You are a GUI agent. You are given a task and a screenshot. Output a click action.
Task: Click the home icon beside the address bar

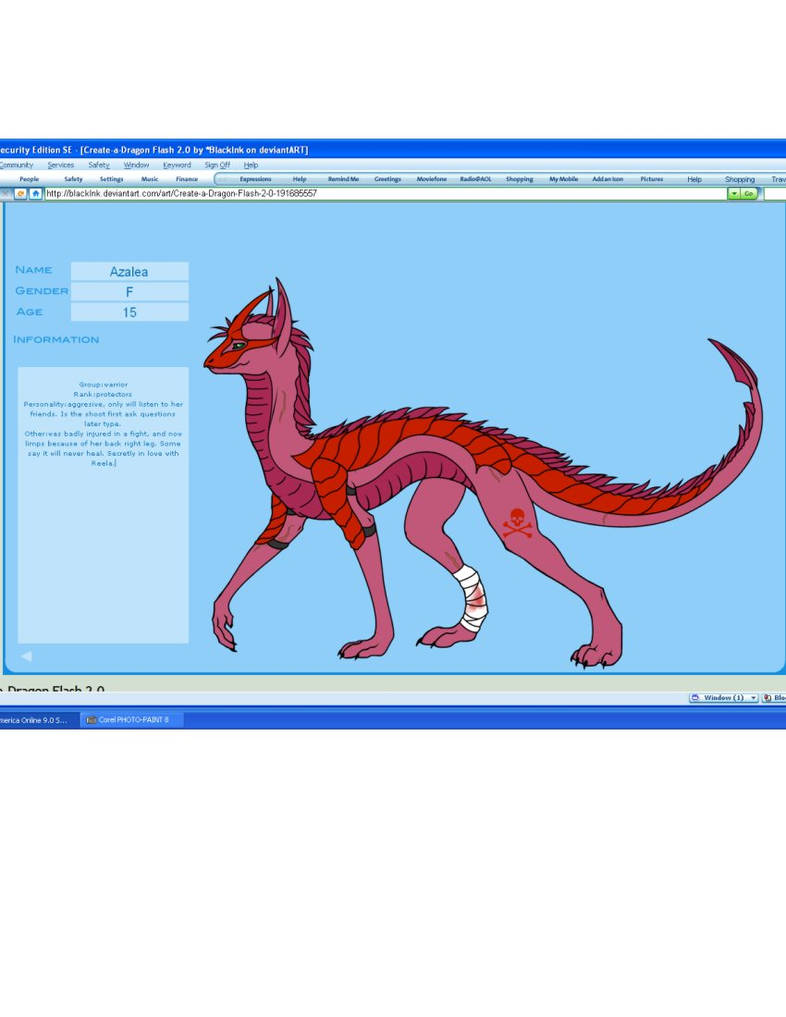pyautogui.click(x=36, y=194)
